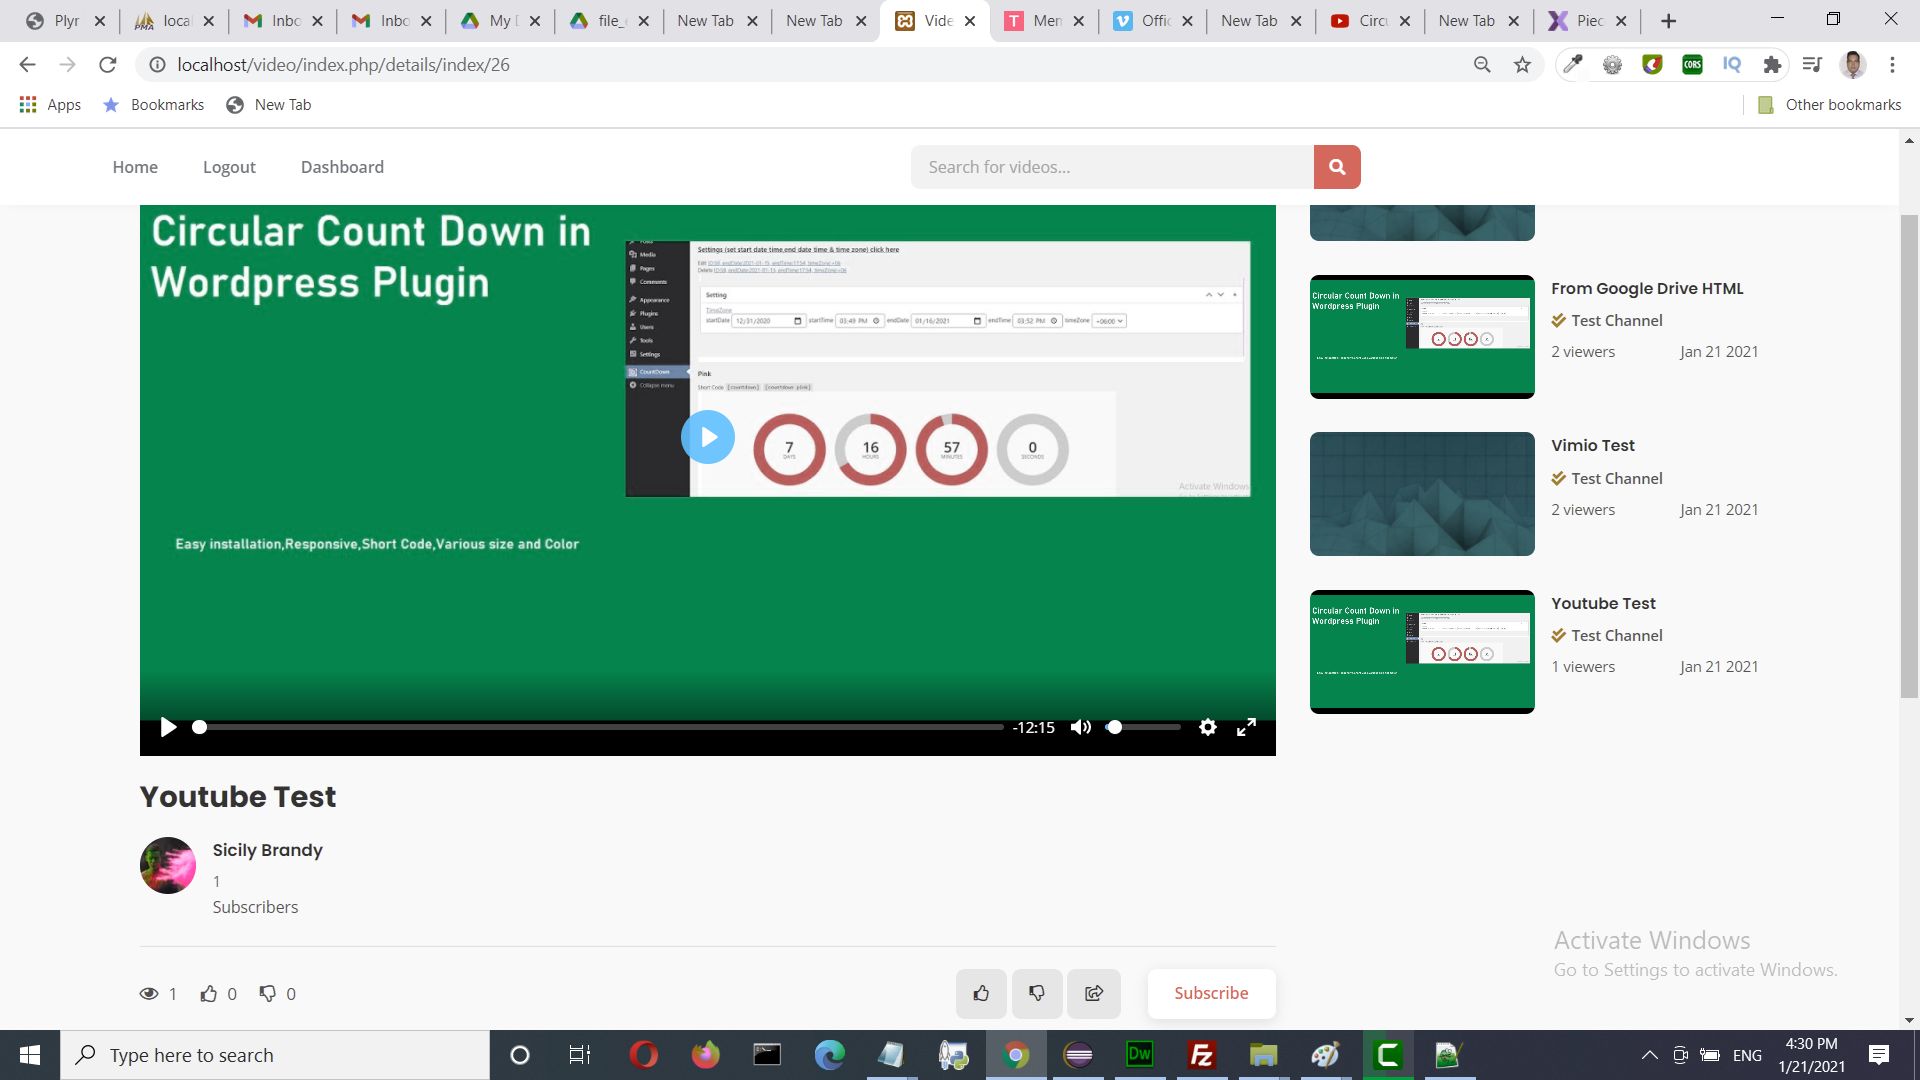Screen dimensions: 1920x1080
Task: Click the large blue play overlay
Action: point(708,438)
